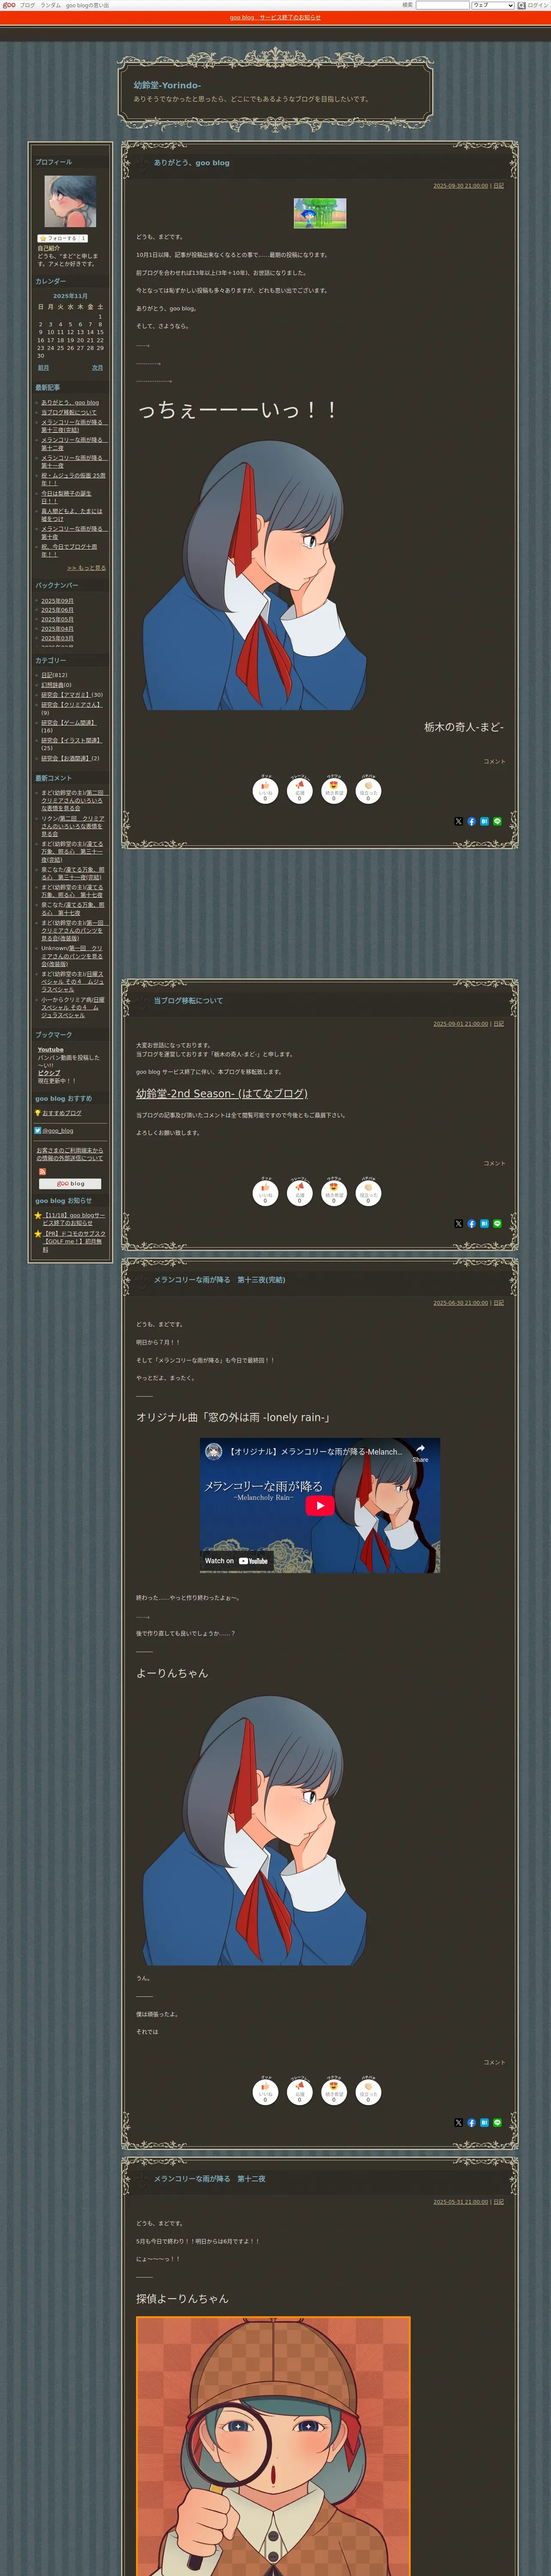551x2576 pixels.
Task: Click the 探偵よーりんちゃん detective illustration
Action: coord(273,2445)
